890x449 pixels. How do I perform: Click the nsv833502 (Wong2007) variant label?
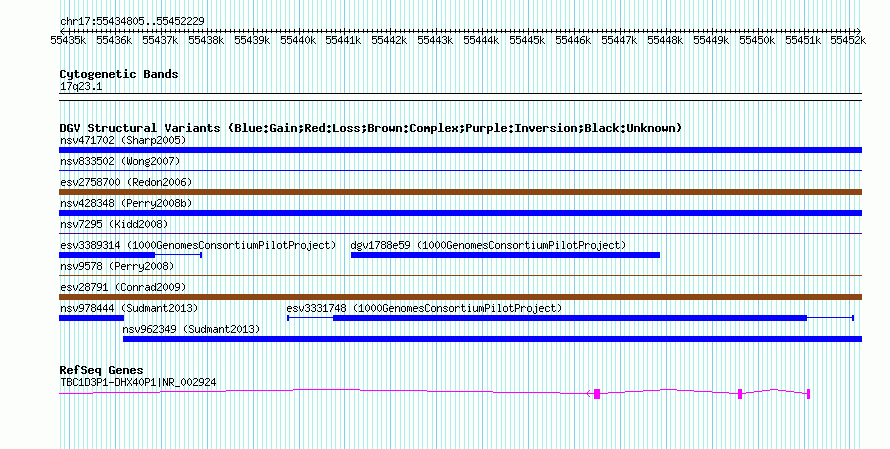[120, 161]
